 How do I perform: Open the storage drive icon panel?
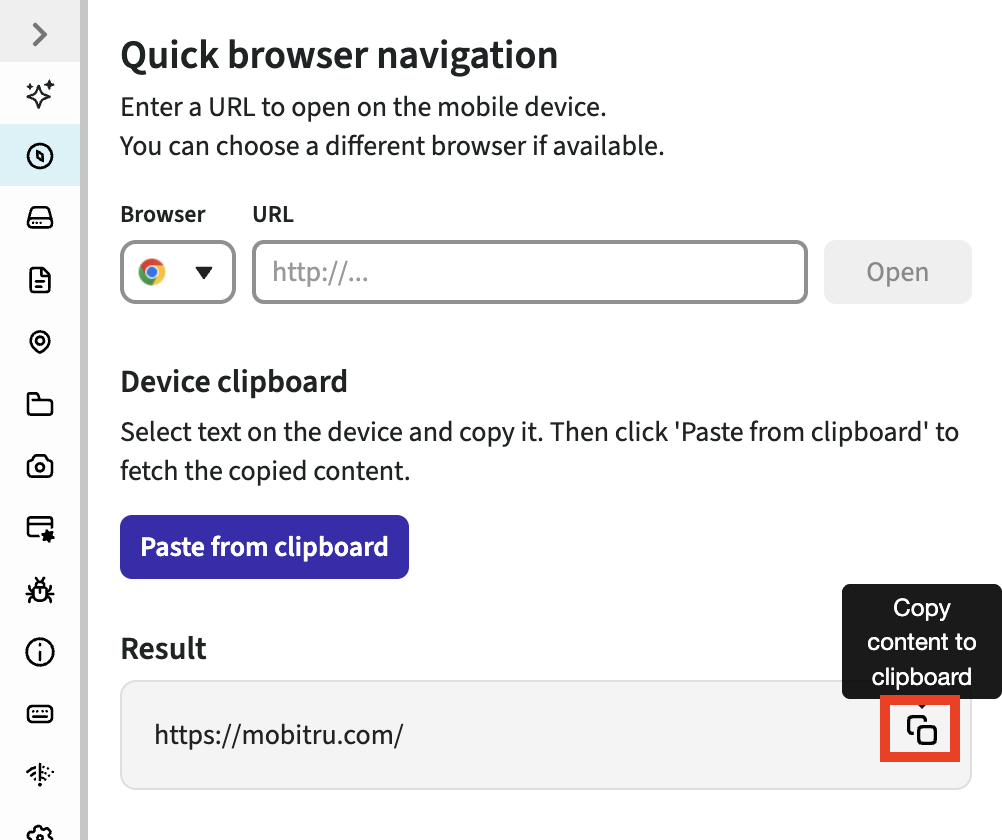coord(40,218)
